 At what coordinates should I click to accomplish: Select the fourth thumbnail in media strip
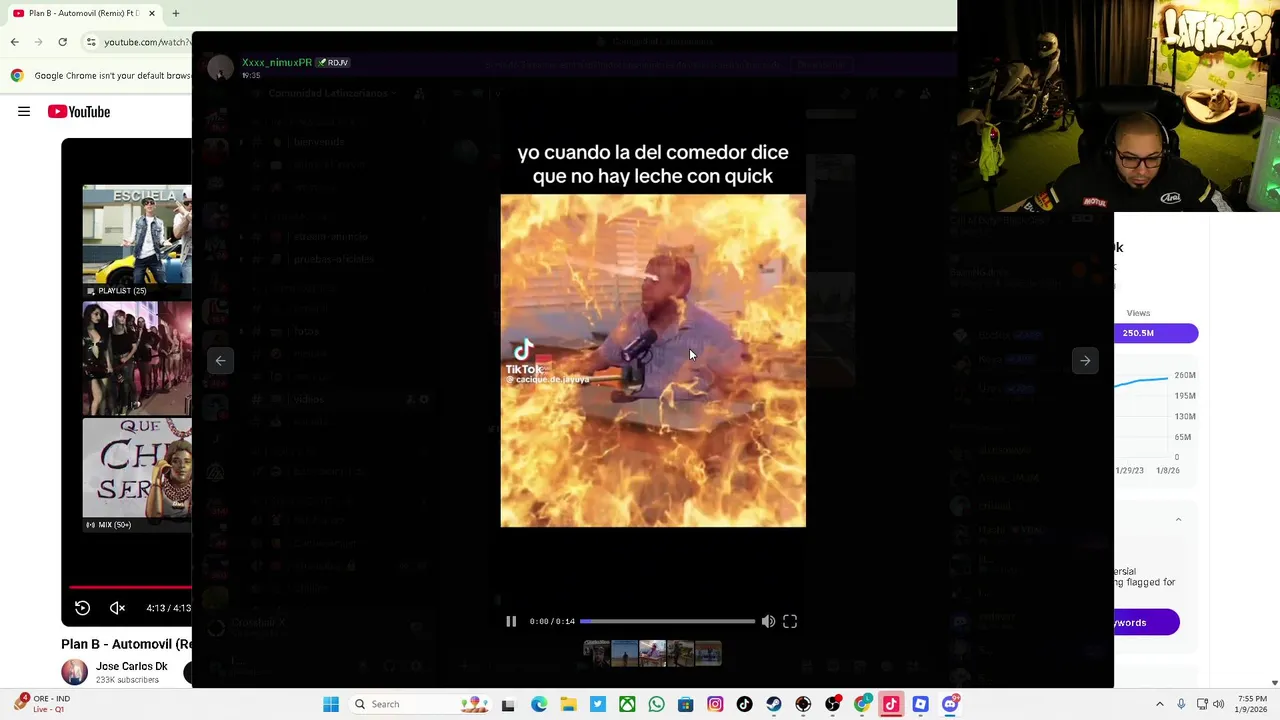click(x=680, y=653)
